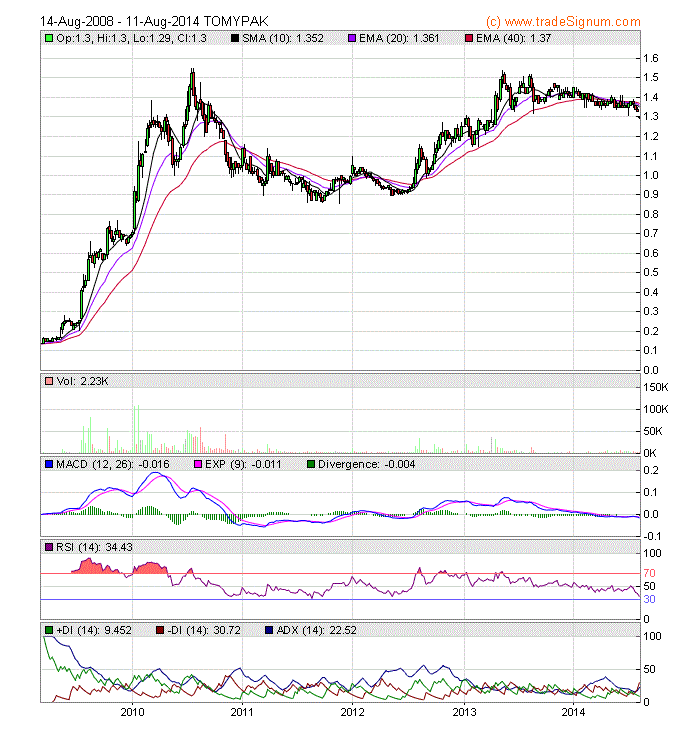Click the green Divergence legend swatch

(311, 464)
